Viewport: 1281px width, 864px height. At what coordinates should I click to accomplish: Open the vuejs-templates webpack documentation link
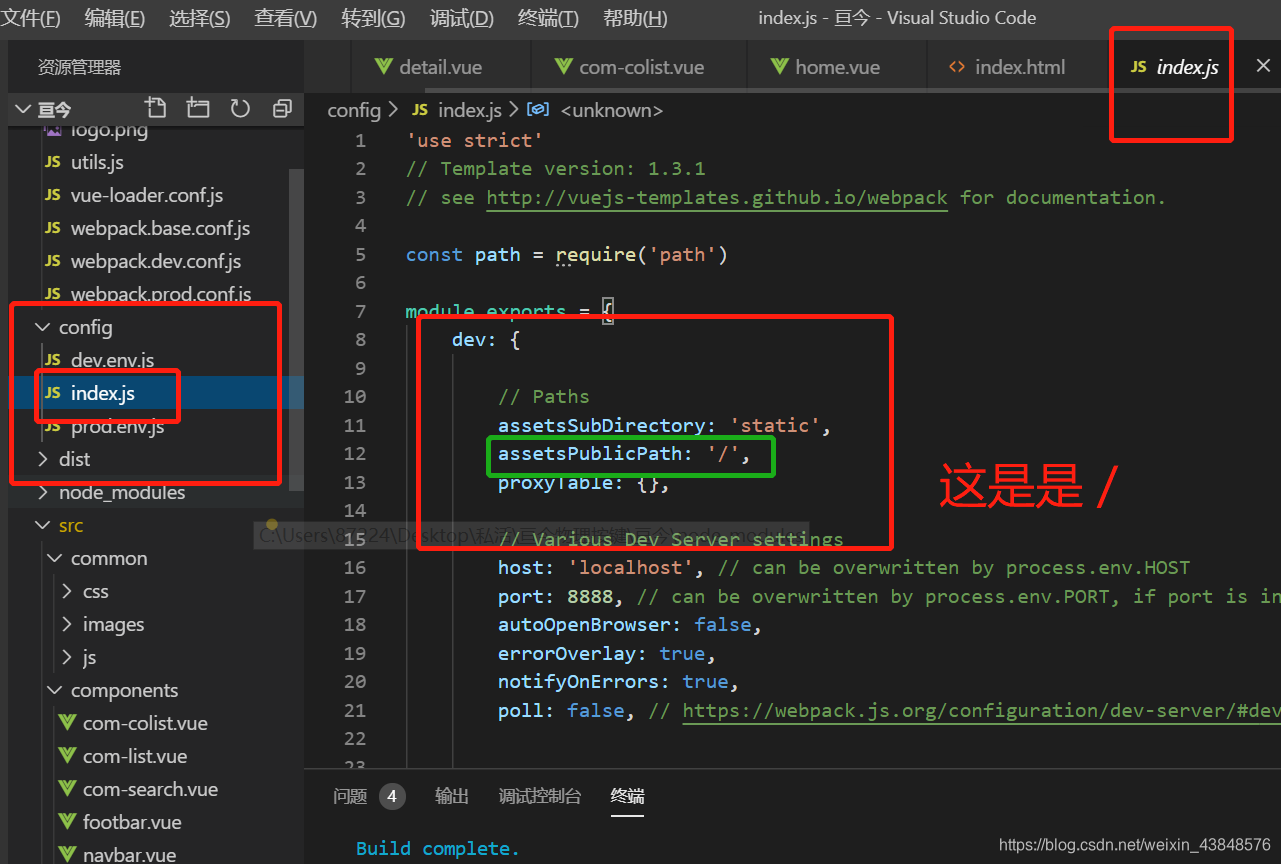click(717, 197)
